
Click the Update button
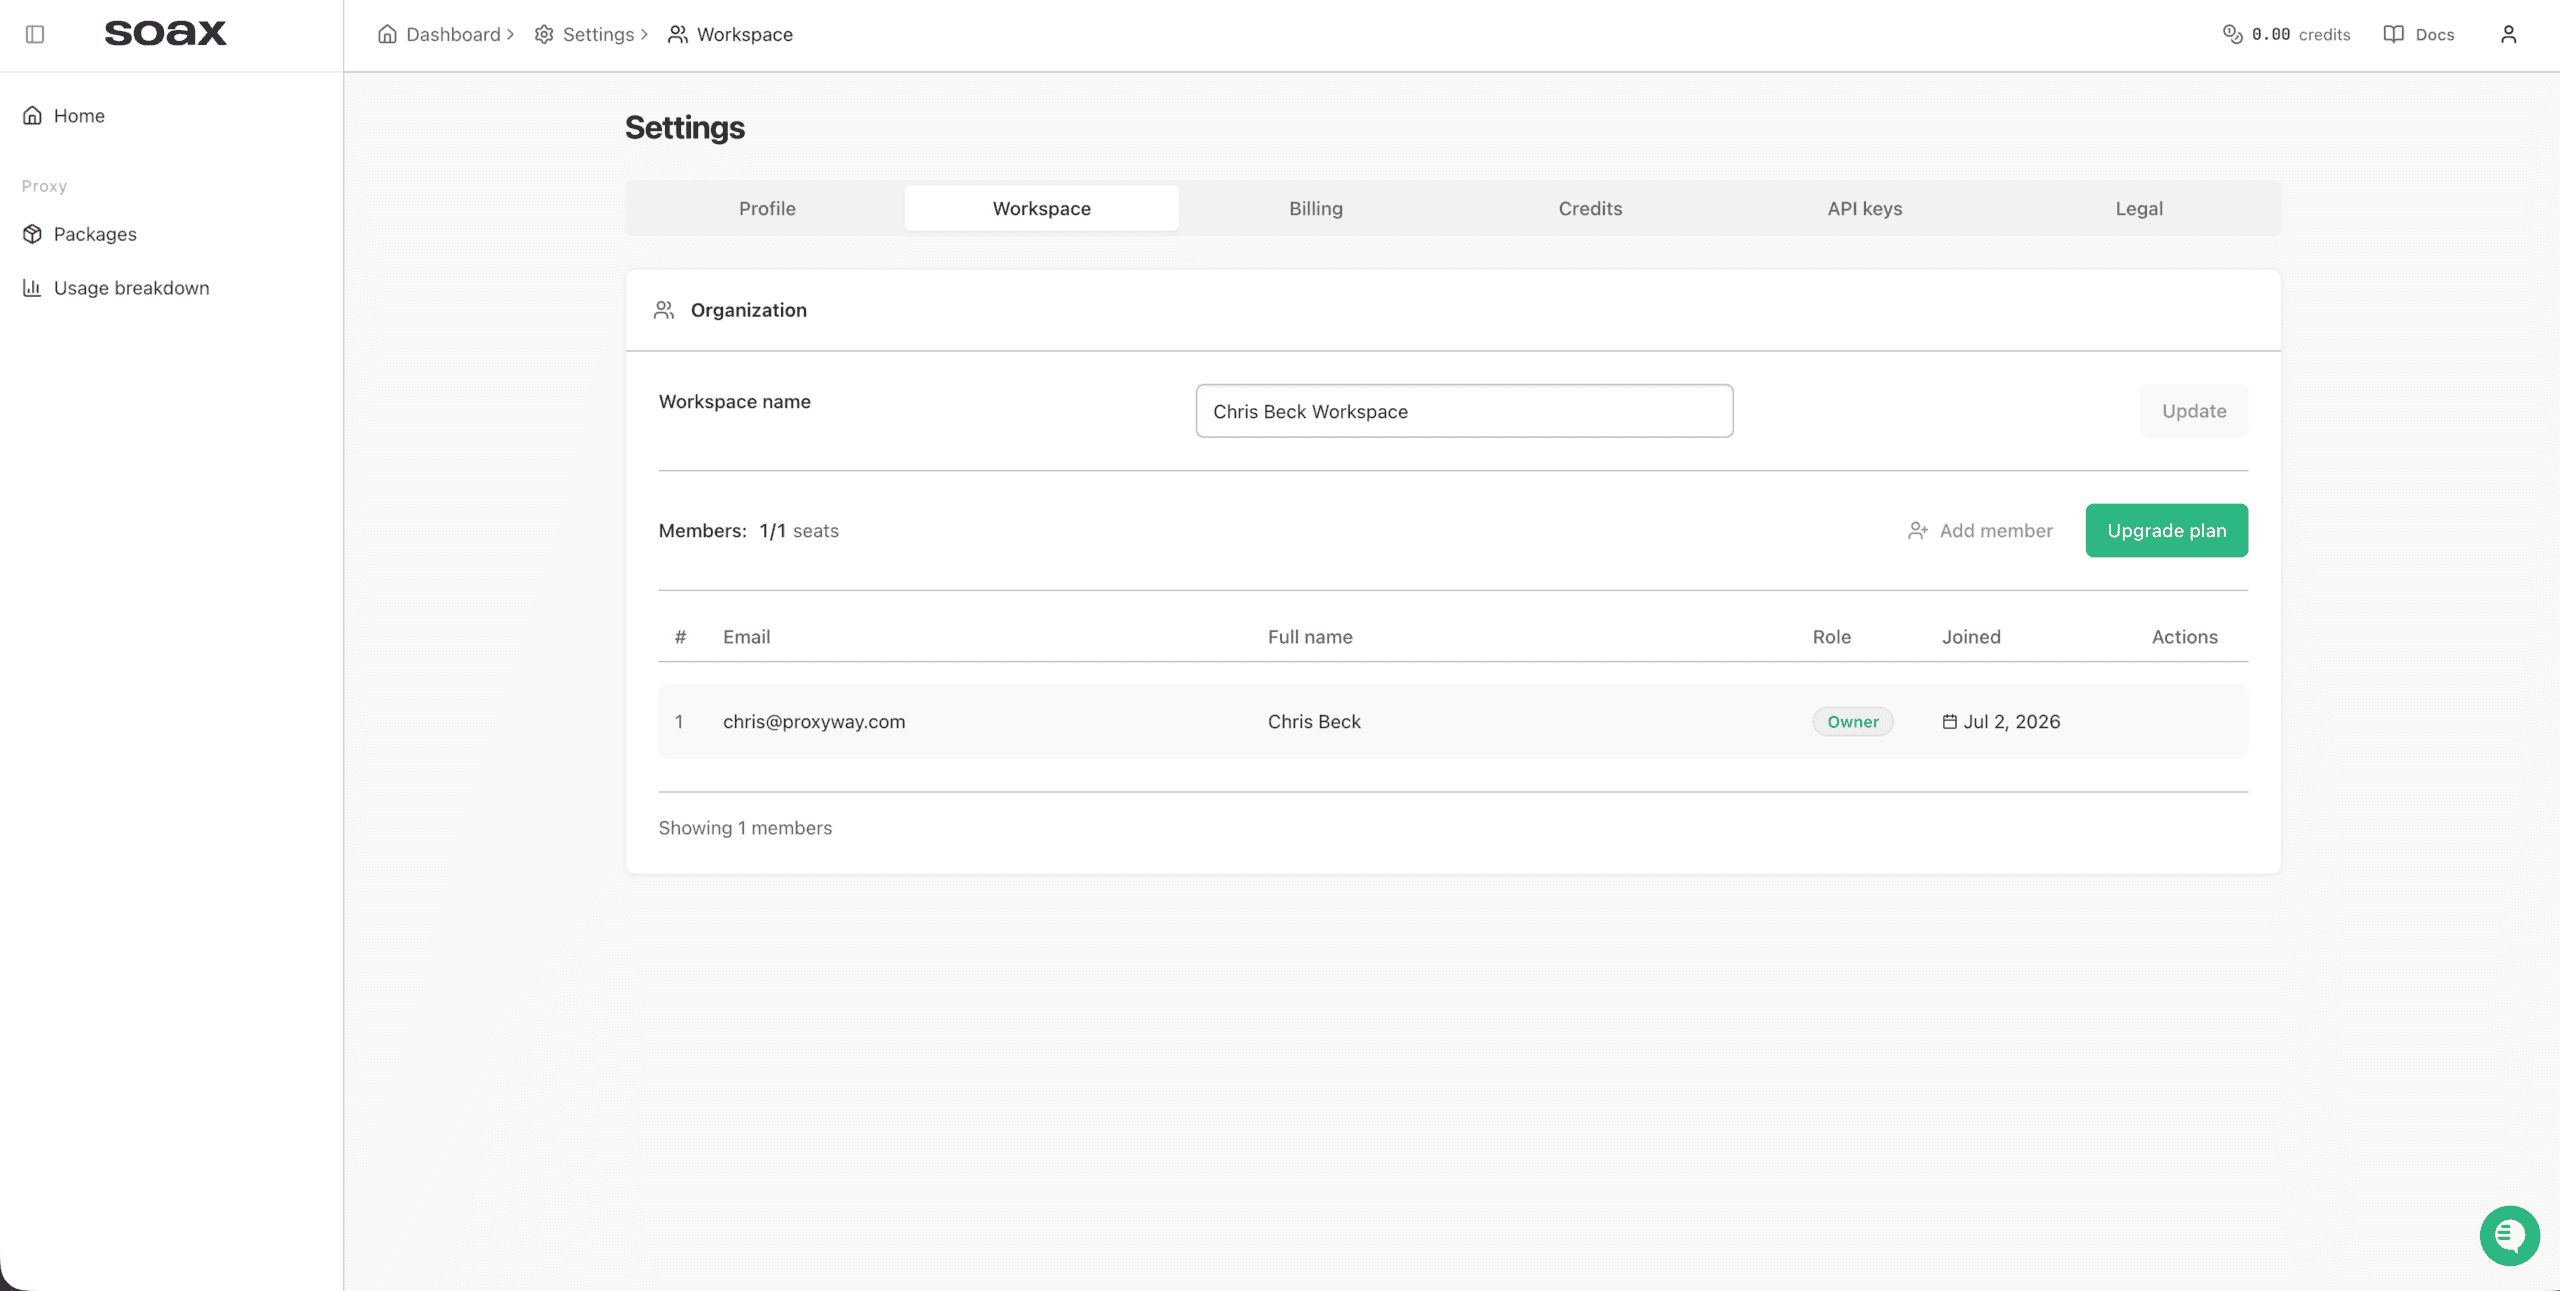[2194, 410]
